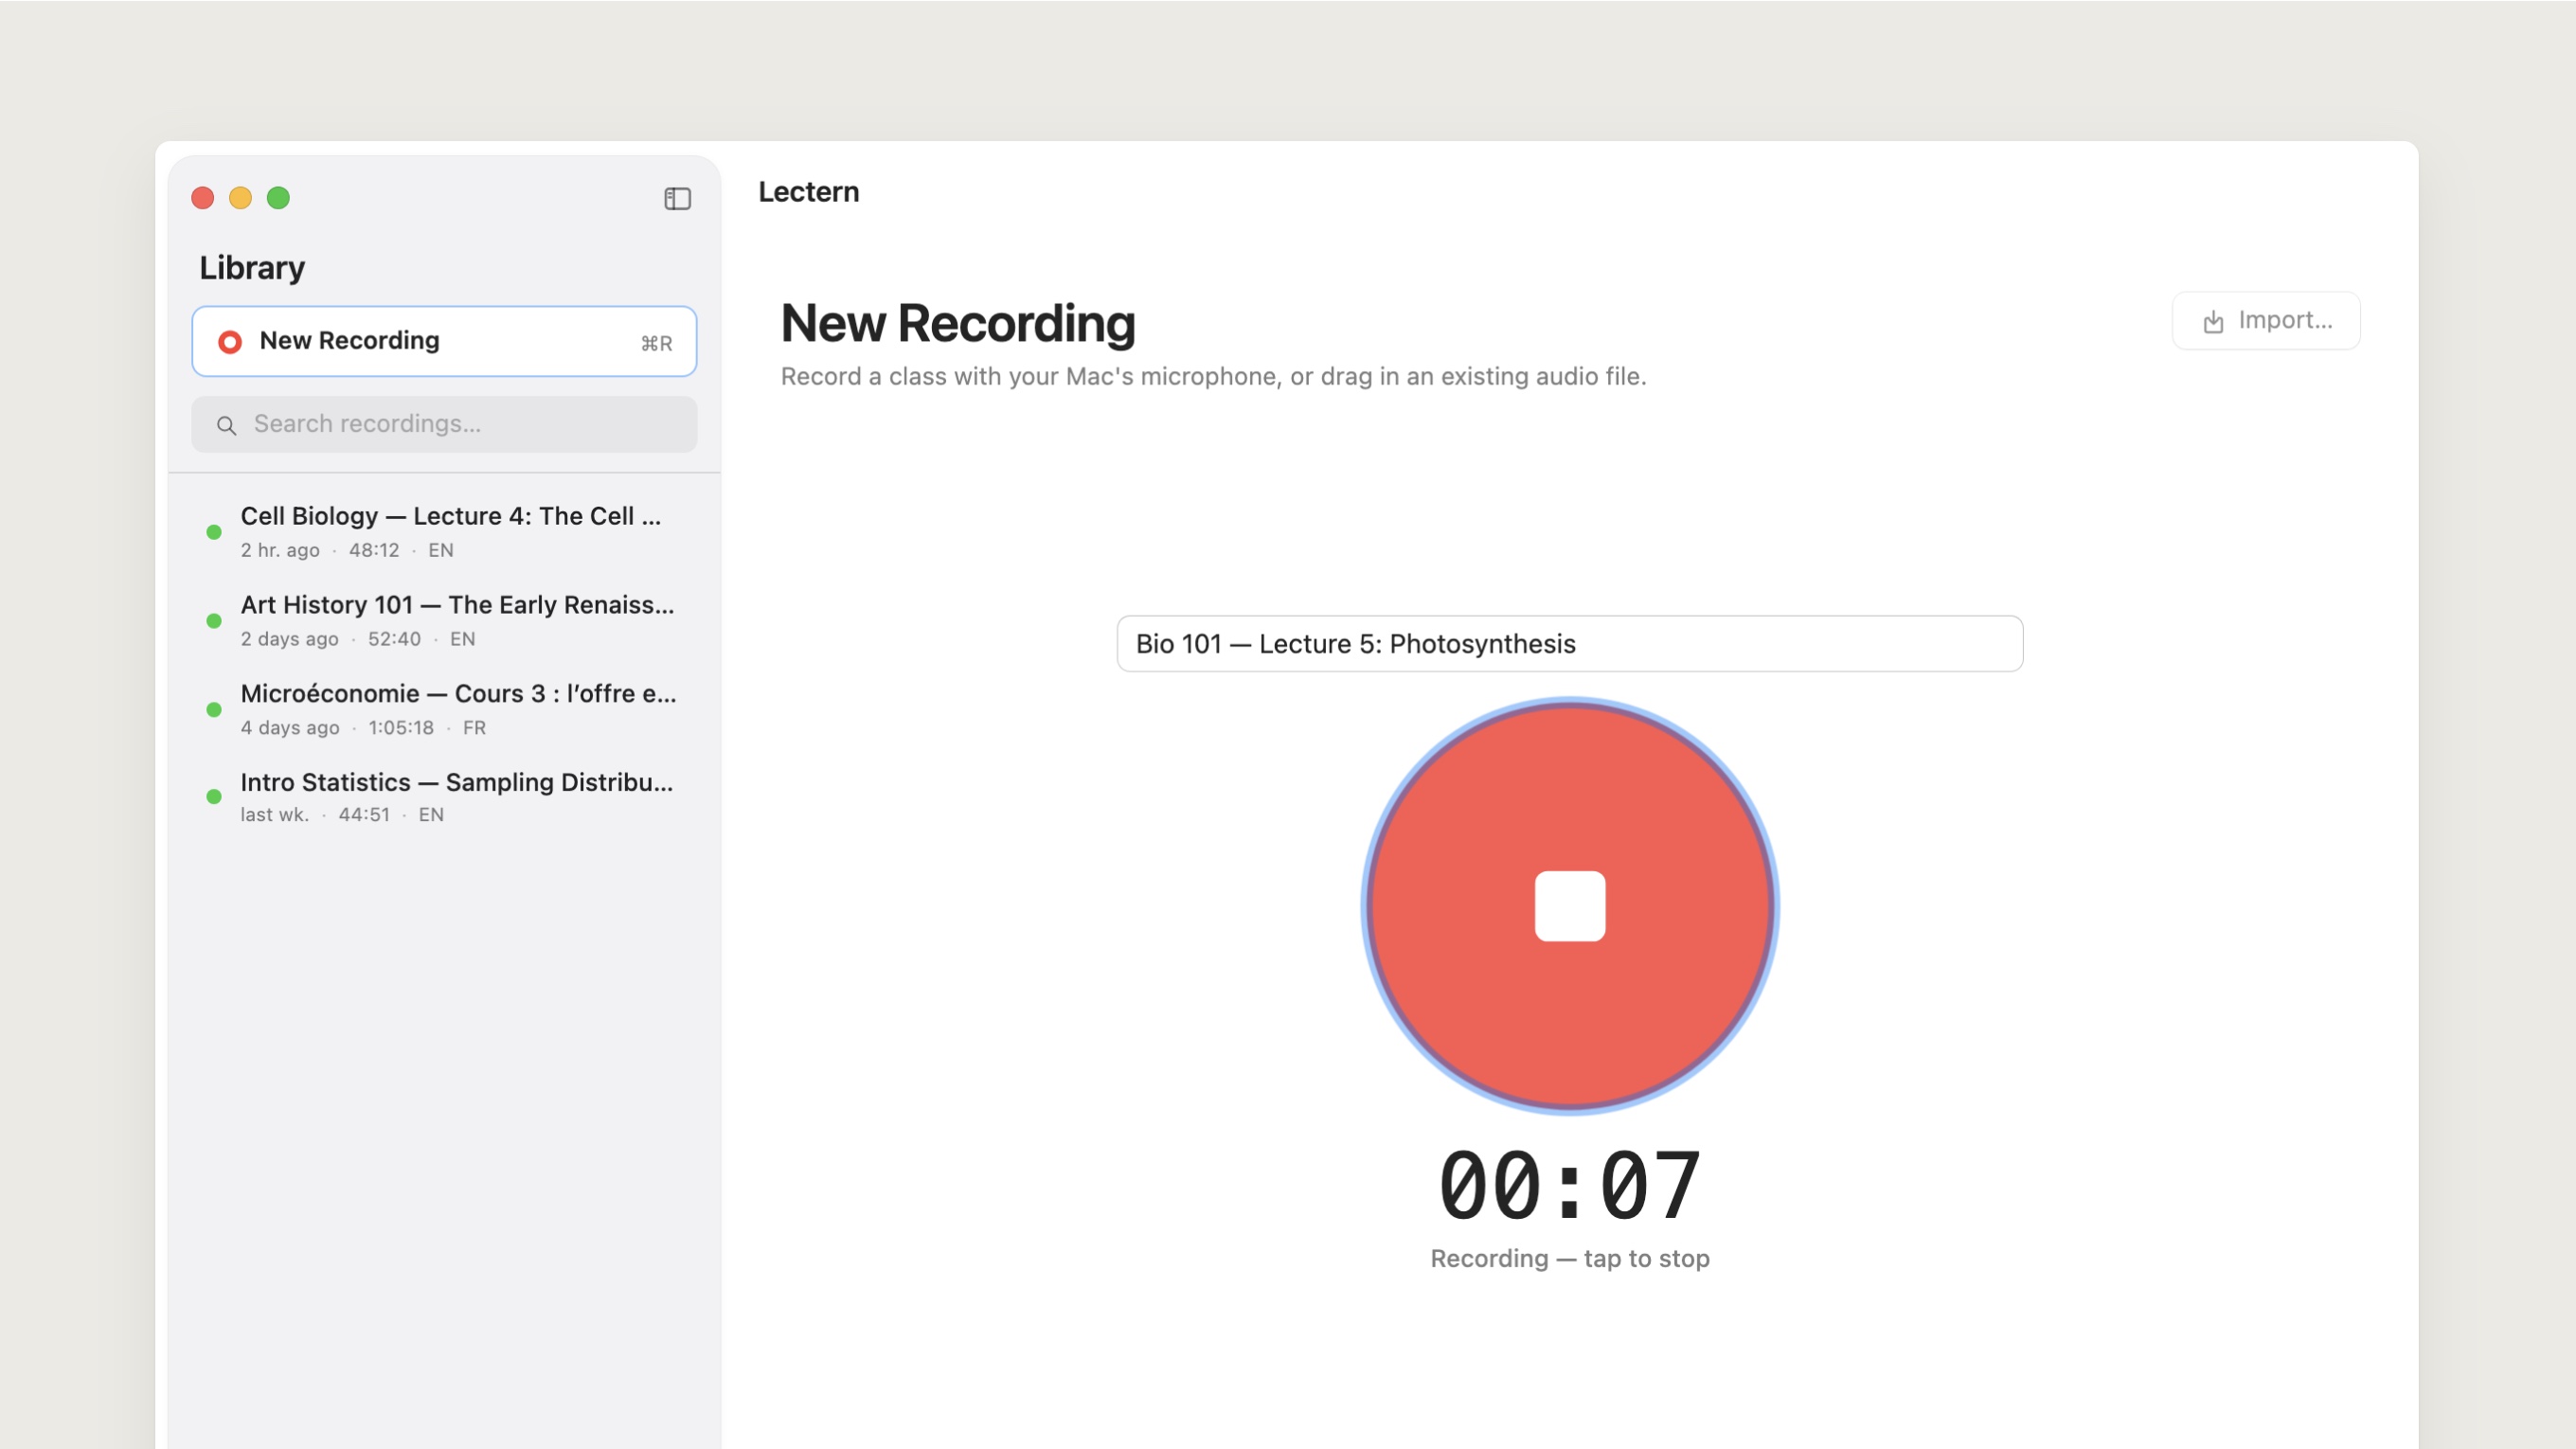Stop the recording with the red button

pyautogui.click(x=1569, y=905)
